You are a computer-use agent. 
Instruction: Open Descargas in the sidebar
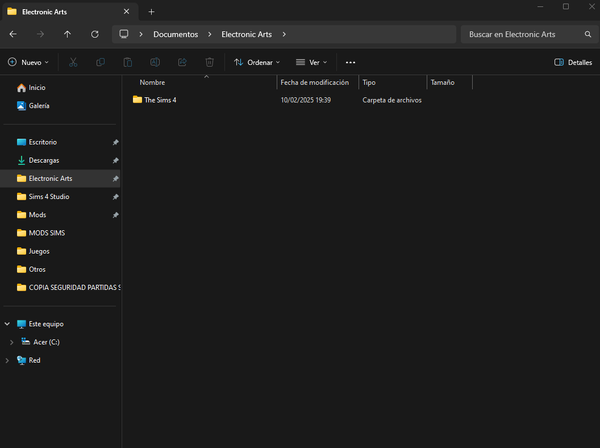pyautogui.click(x=44, y=160)
